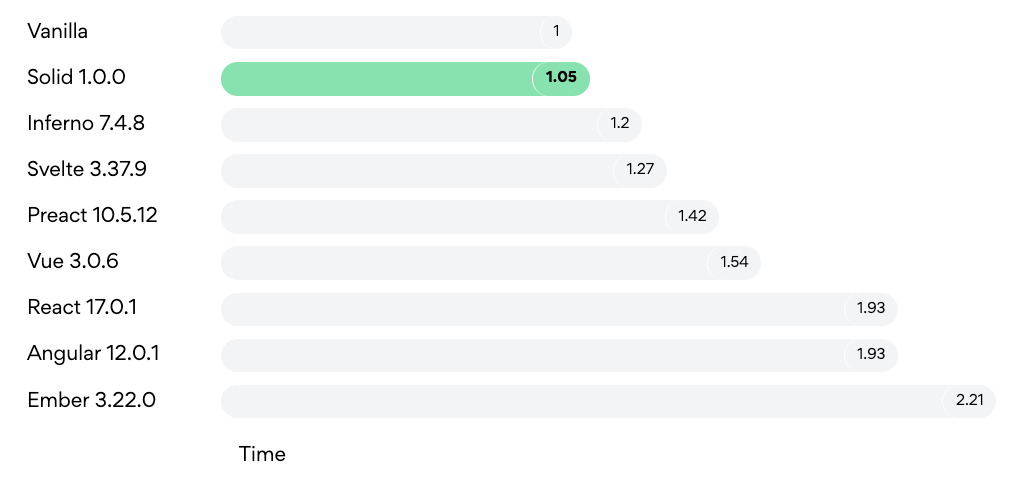Click the Time axis label

pos(262,454)
